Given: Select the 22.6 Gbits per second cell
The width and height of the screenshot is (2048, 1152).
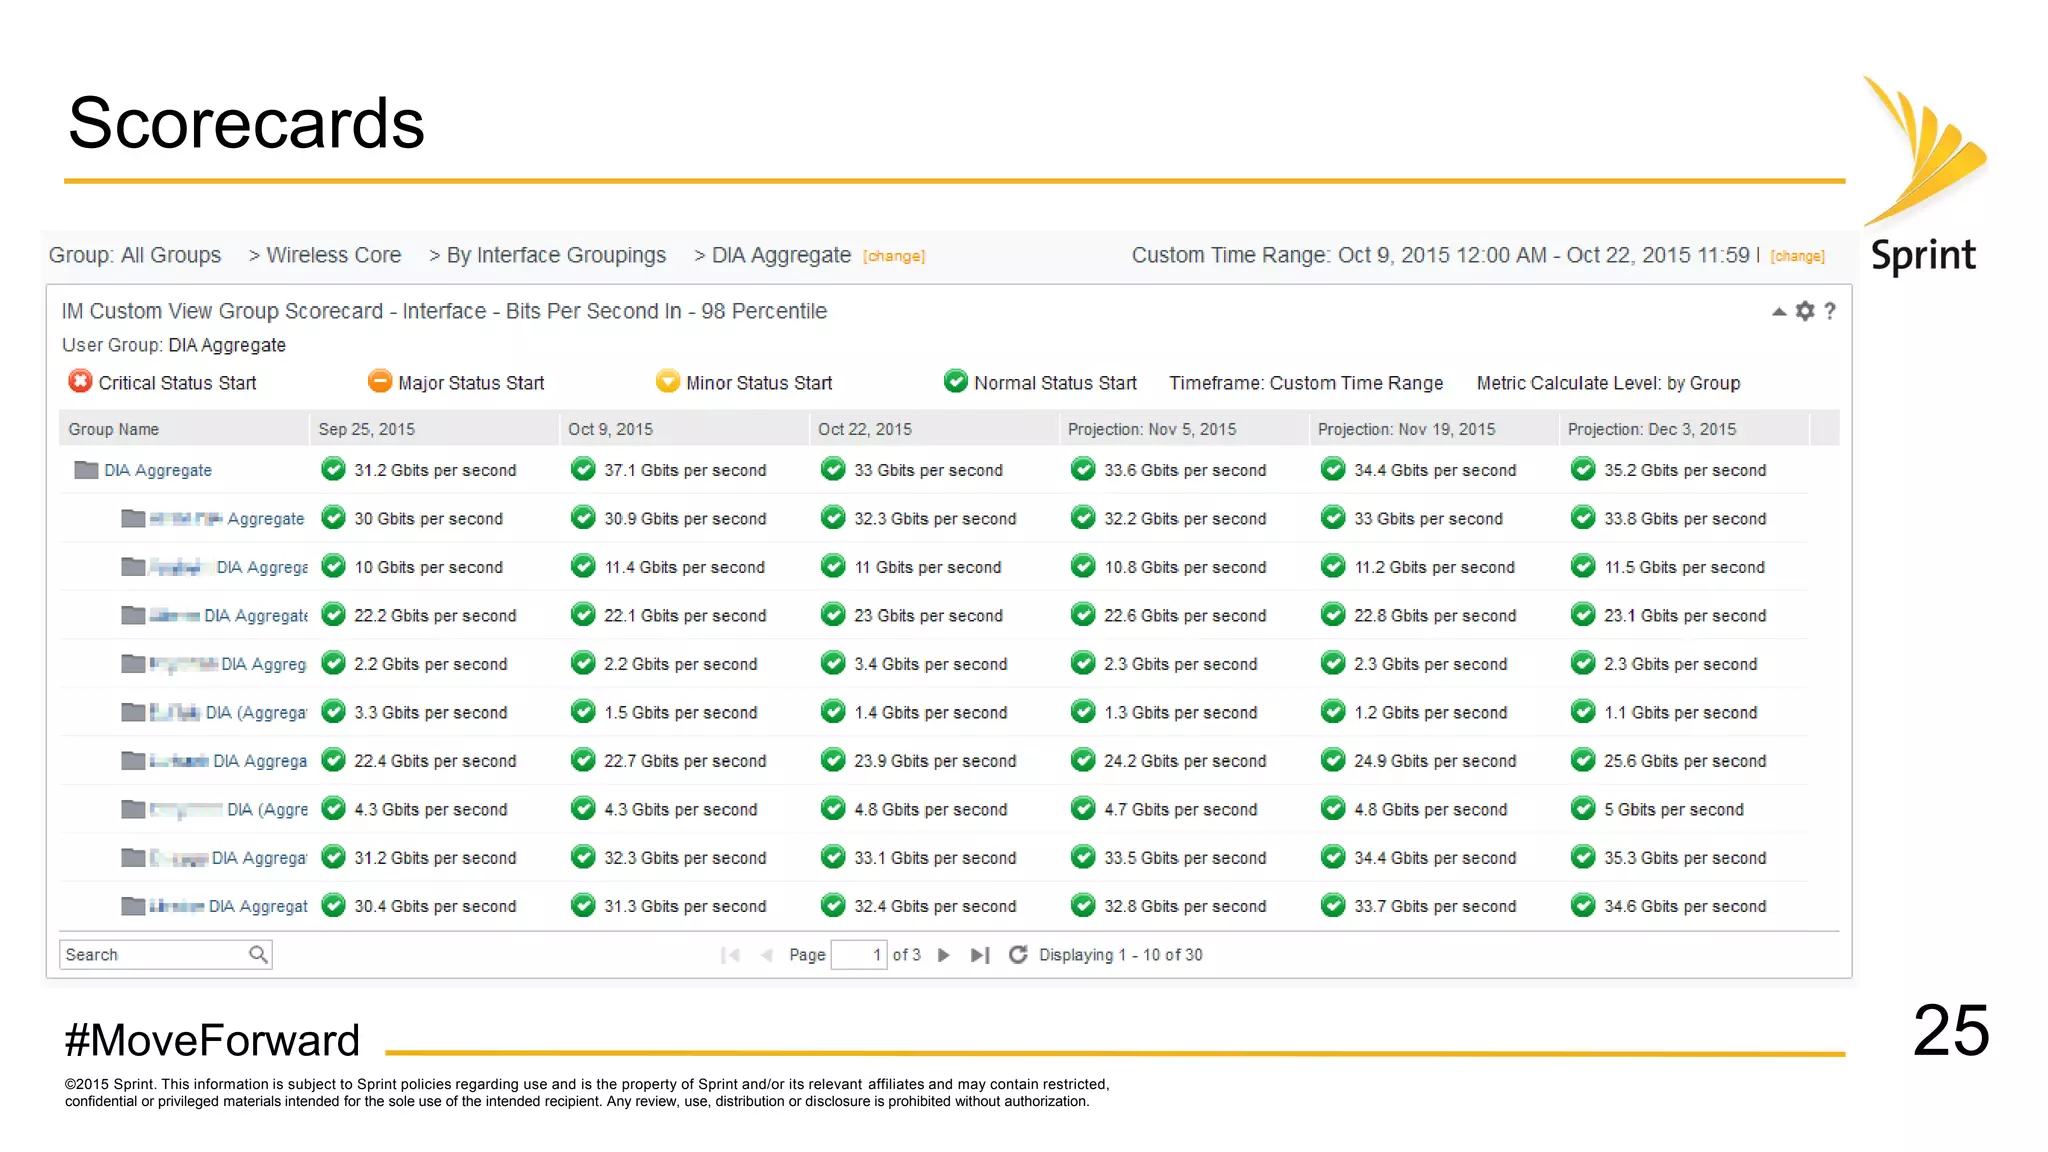Looking at the screenshot, I should [x=1185, y=616].
